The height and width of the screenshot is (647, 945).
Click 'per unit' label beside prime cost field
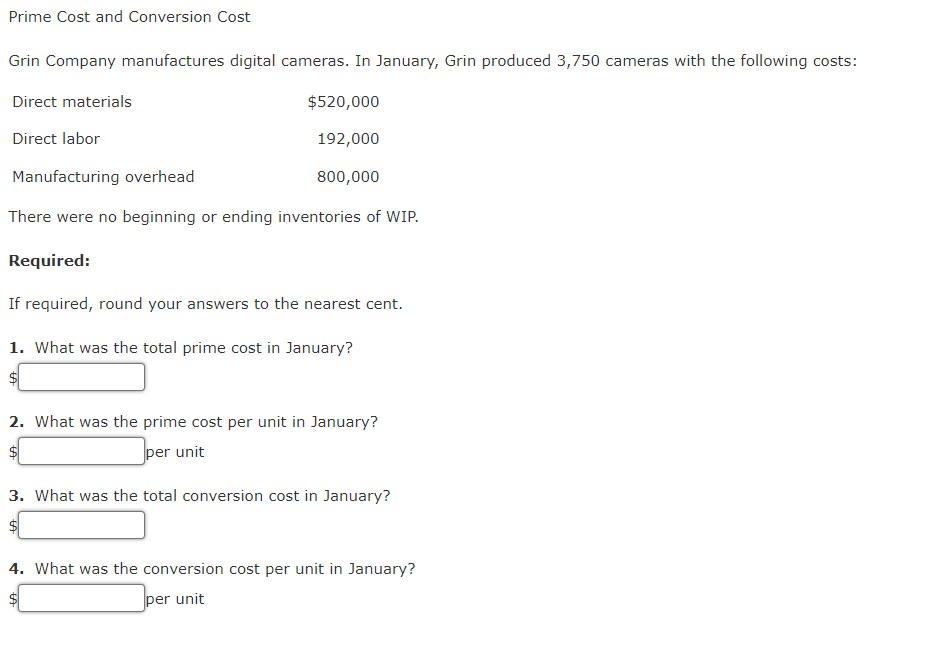pyautogui.click(x=175, y=452)
